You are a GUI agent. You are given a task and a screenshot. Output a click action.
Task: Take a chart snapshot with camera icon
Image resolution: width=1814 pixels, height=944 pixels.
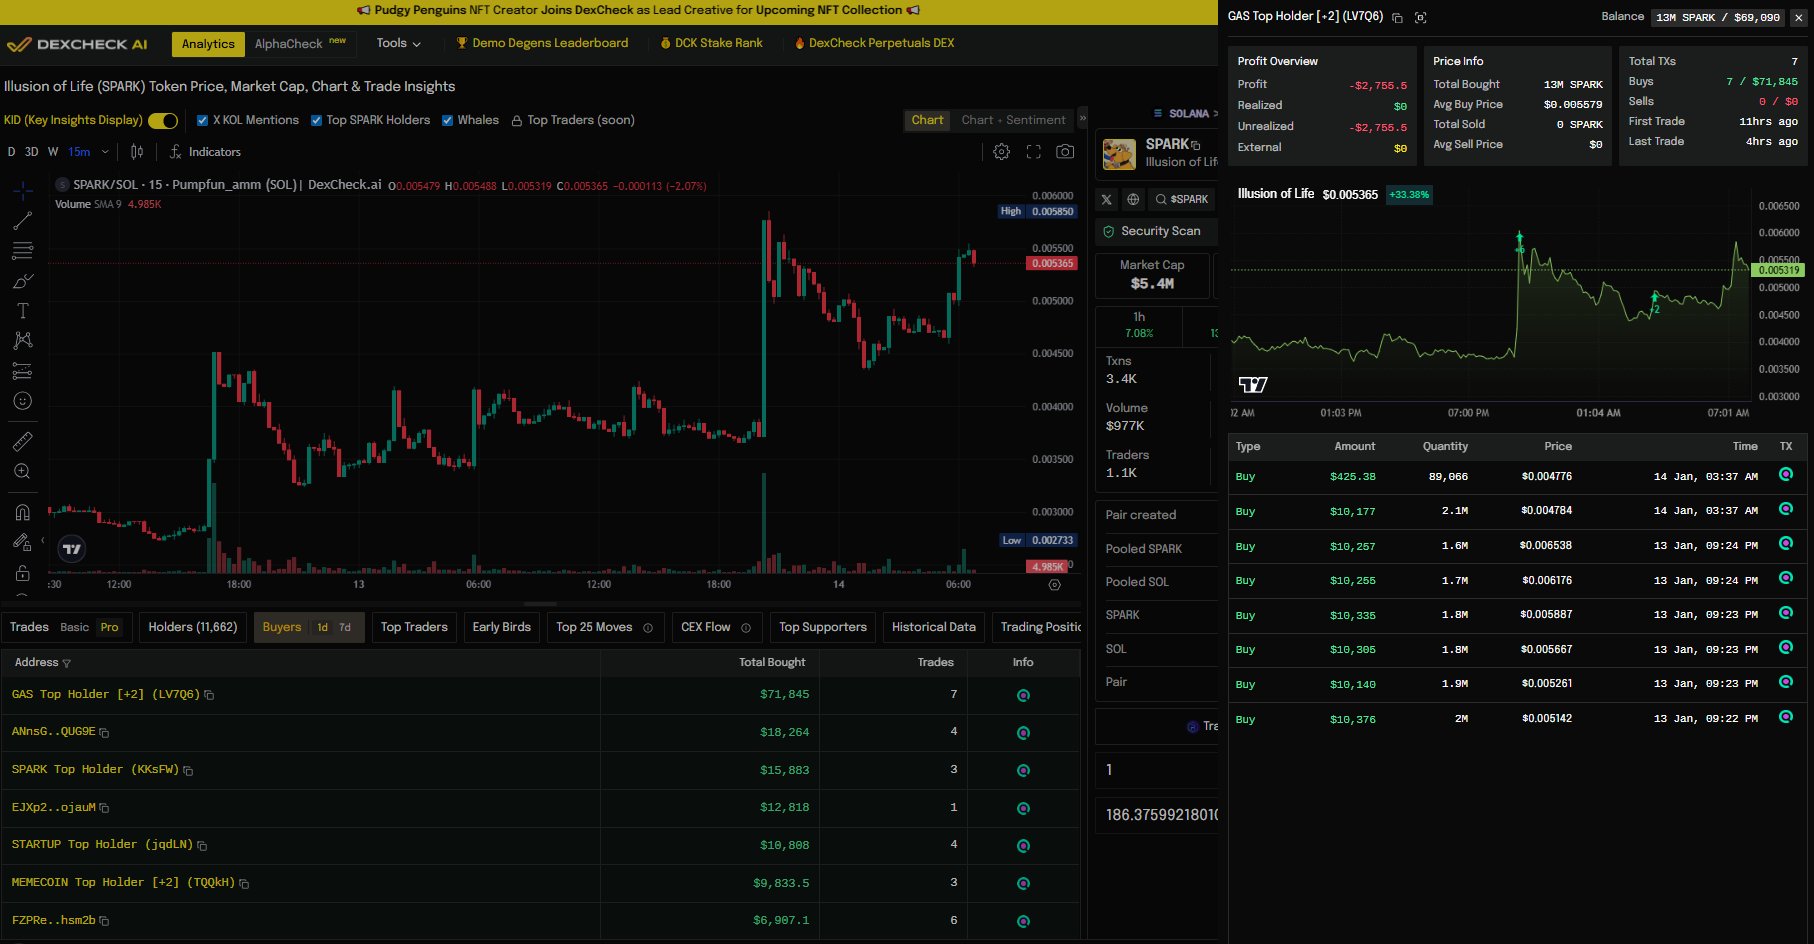tap(1065, 152)
